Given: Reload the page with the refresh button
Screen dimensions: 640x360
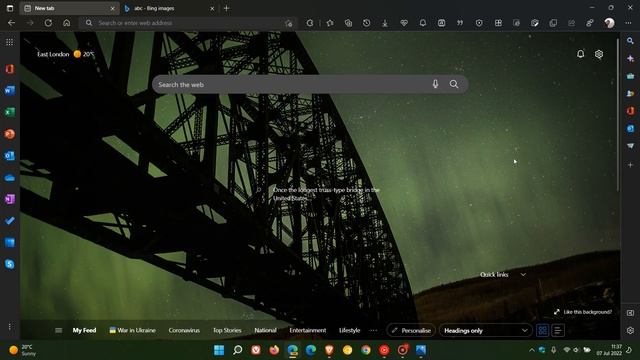Looking at the screenshot, I should 48,23.
